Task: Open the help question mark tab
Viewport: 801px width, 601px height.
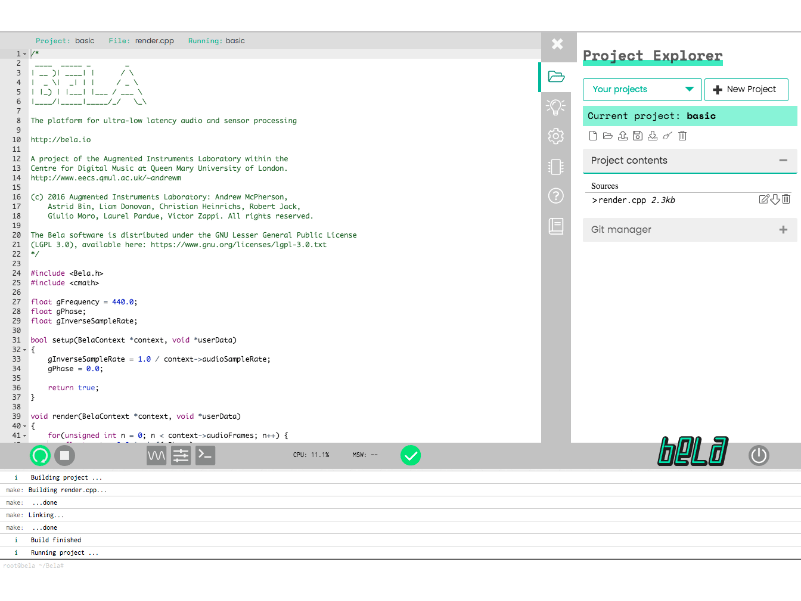Action: pos(556,196)
